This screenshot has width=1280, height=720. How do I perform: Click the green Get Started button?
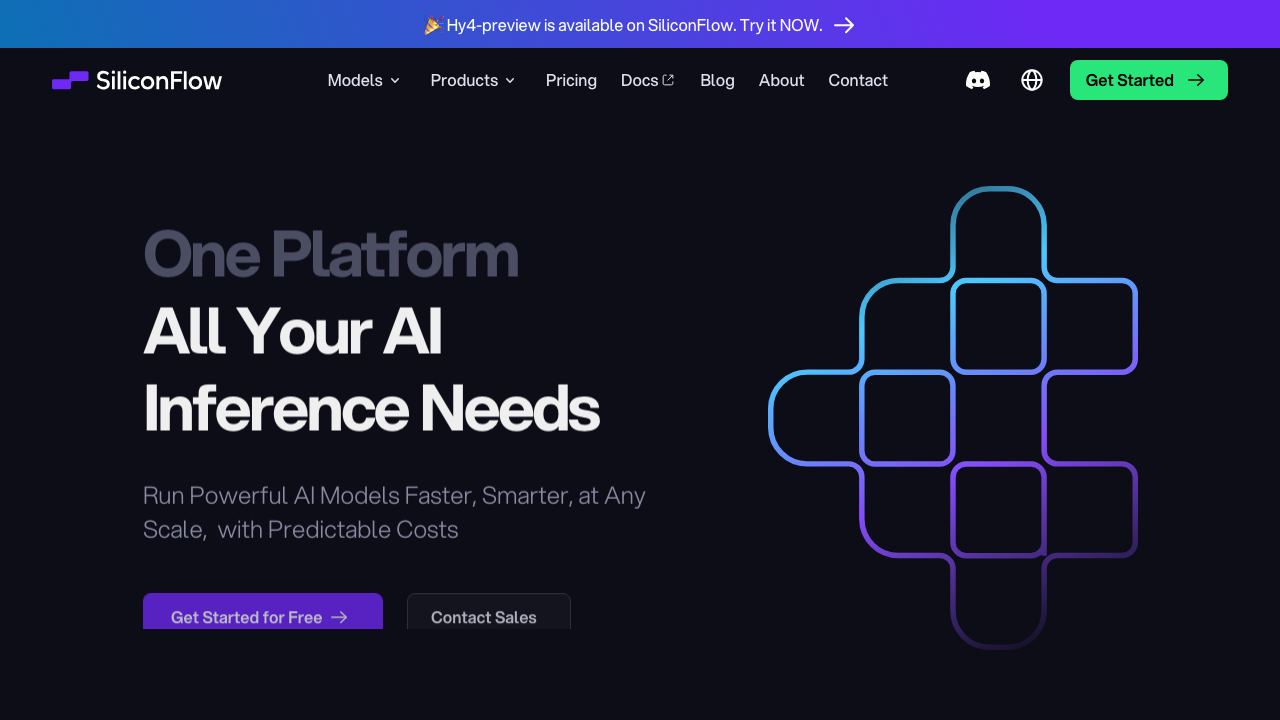1149,80
